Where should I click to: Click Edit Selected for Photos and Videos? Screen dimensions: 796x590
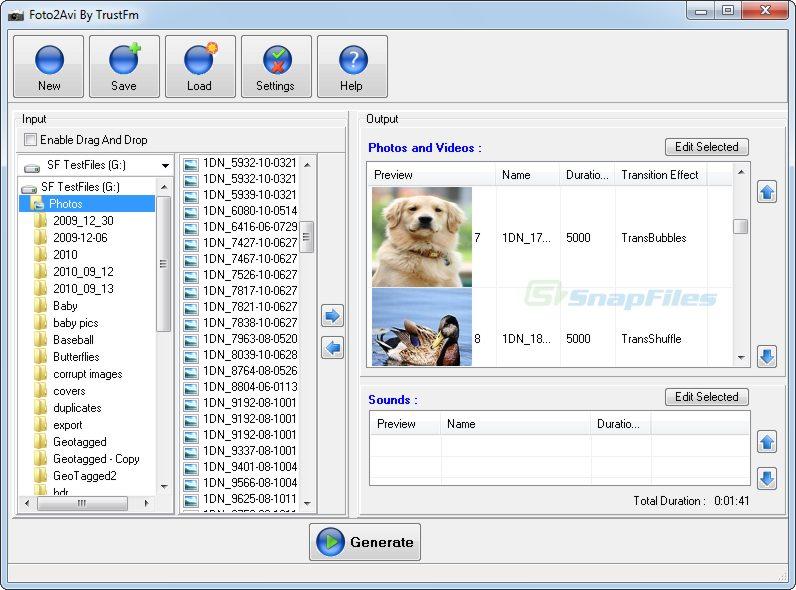[706, 147]
